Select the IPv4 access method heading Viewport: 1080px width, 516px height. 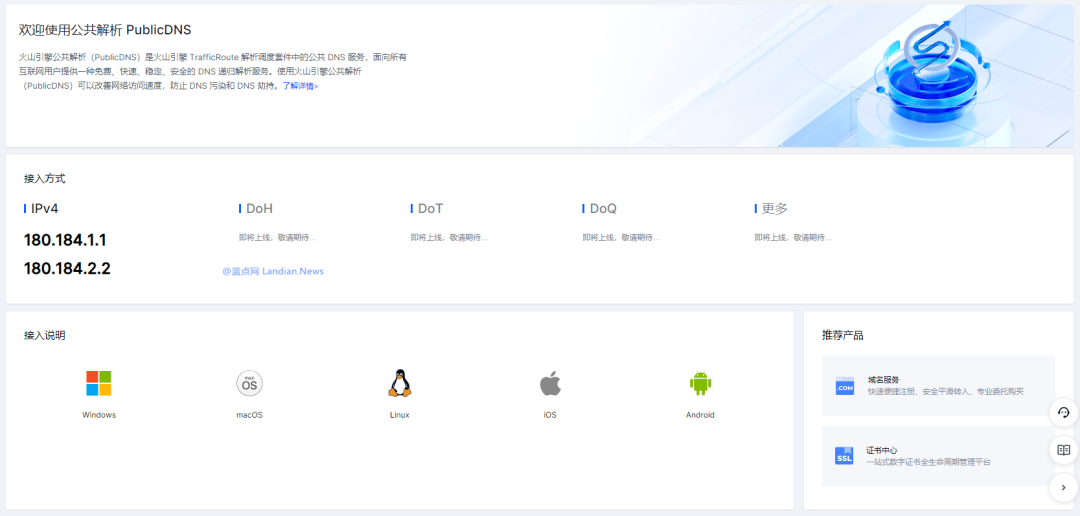click(45, 208)
